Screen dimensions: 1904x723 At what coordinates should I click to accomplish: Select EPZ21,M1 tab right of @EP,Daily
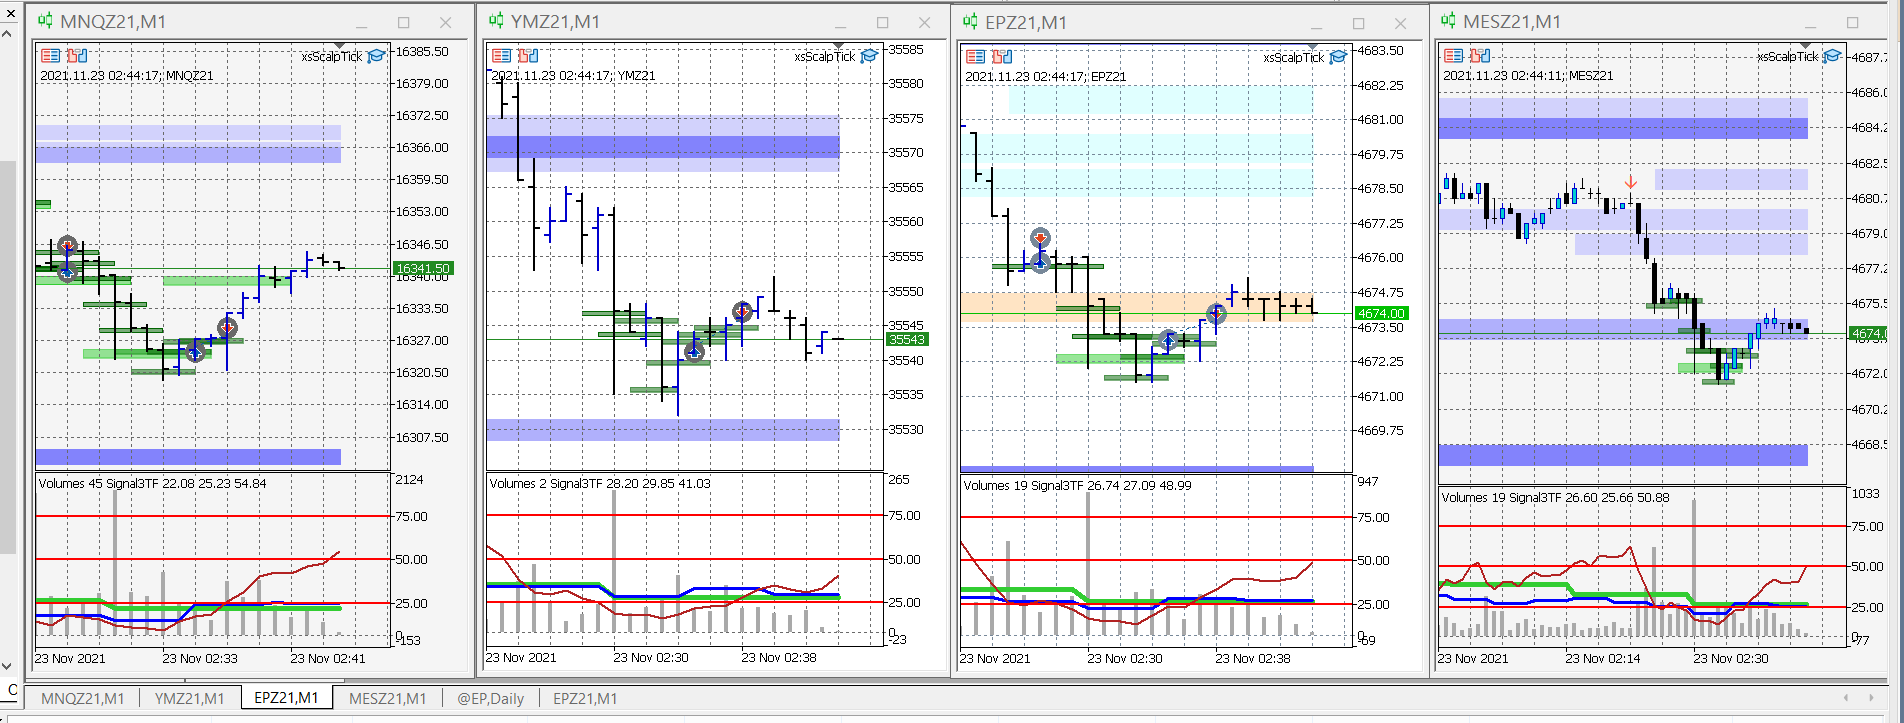(585, 698)
